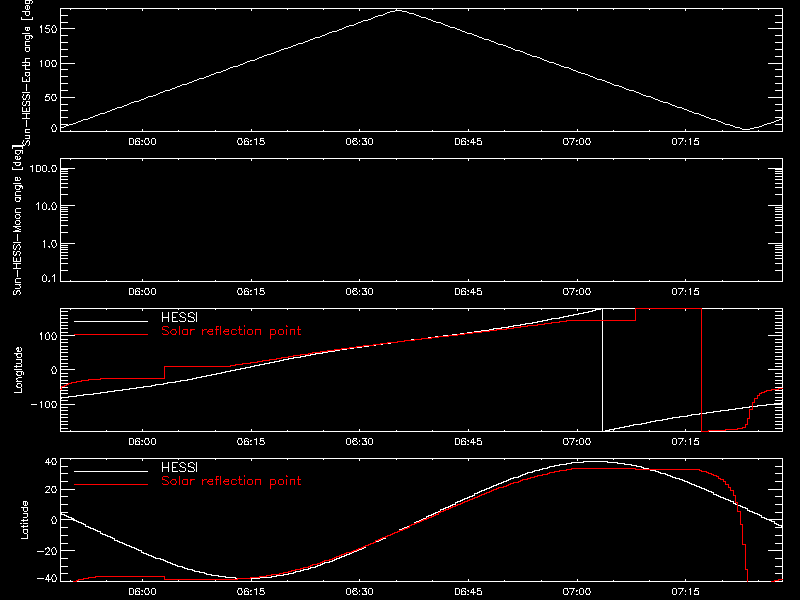Select HESSI legend label in Longitude plot
The image size is (800, 600).
(x=179, y=317)
